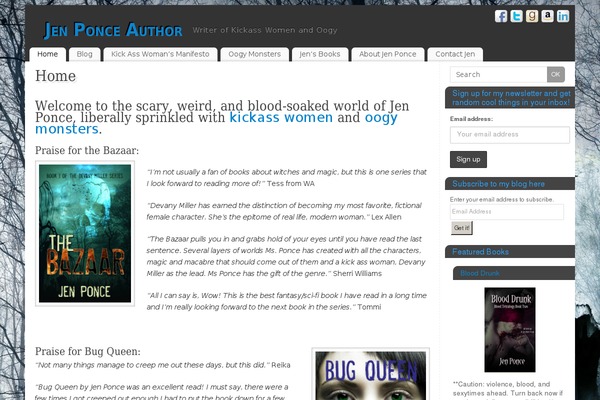Open Kick Ass Woman's Manifesto tab
The image size is (600, 400).
click(x=160, y=54)
